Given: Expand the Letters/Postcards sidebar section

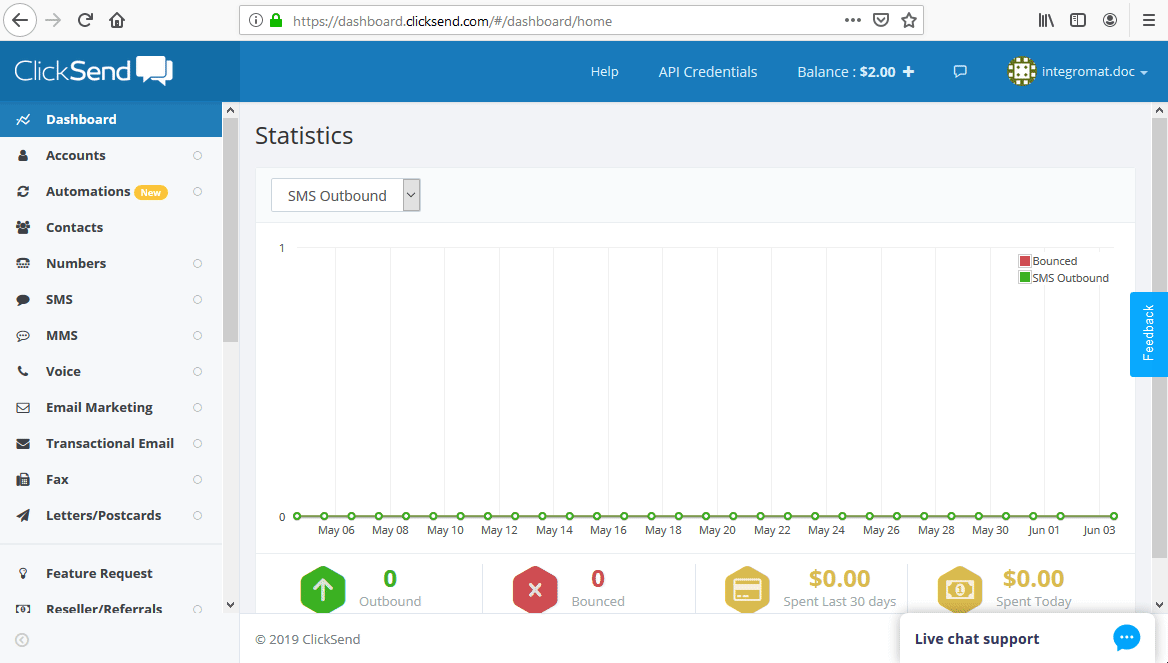Looking at the screenshot, I should (x=197, y=516).
